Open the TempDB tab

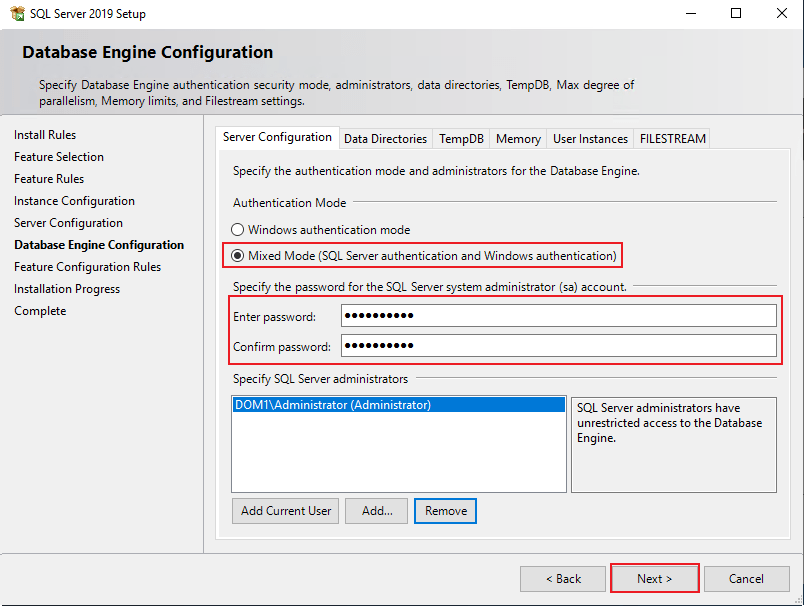pos(461,139)
